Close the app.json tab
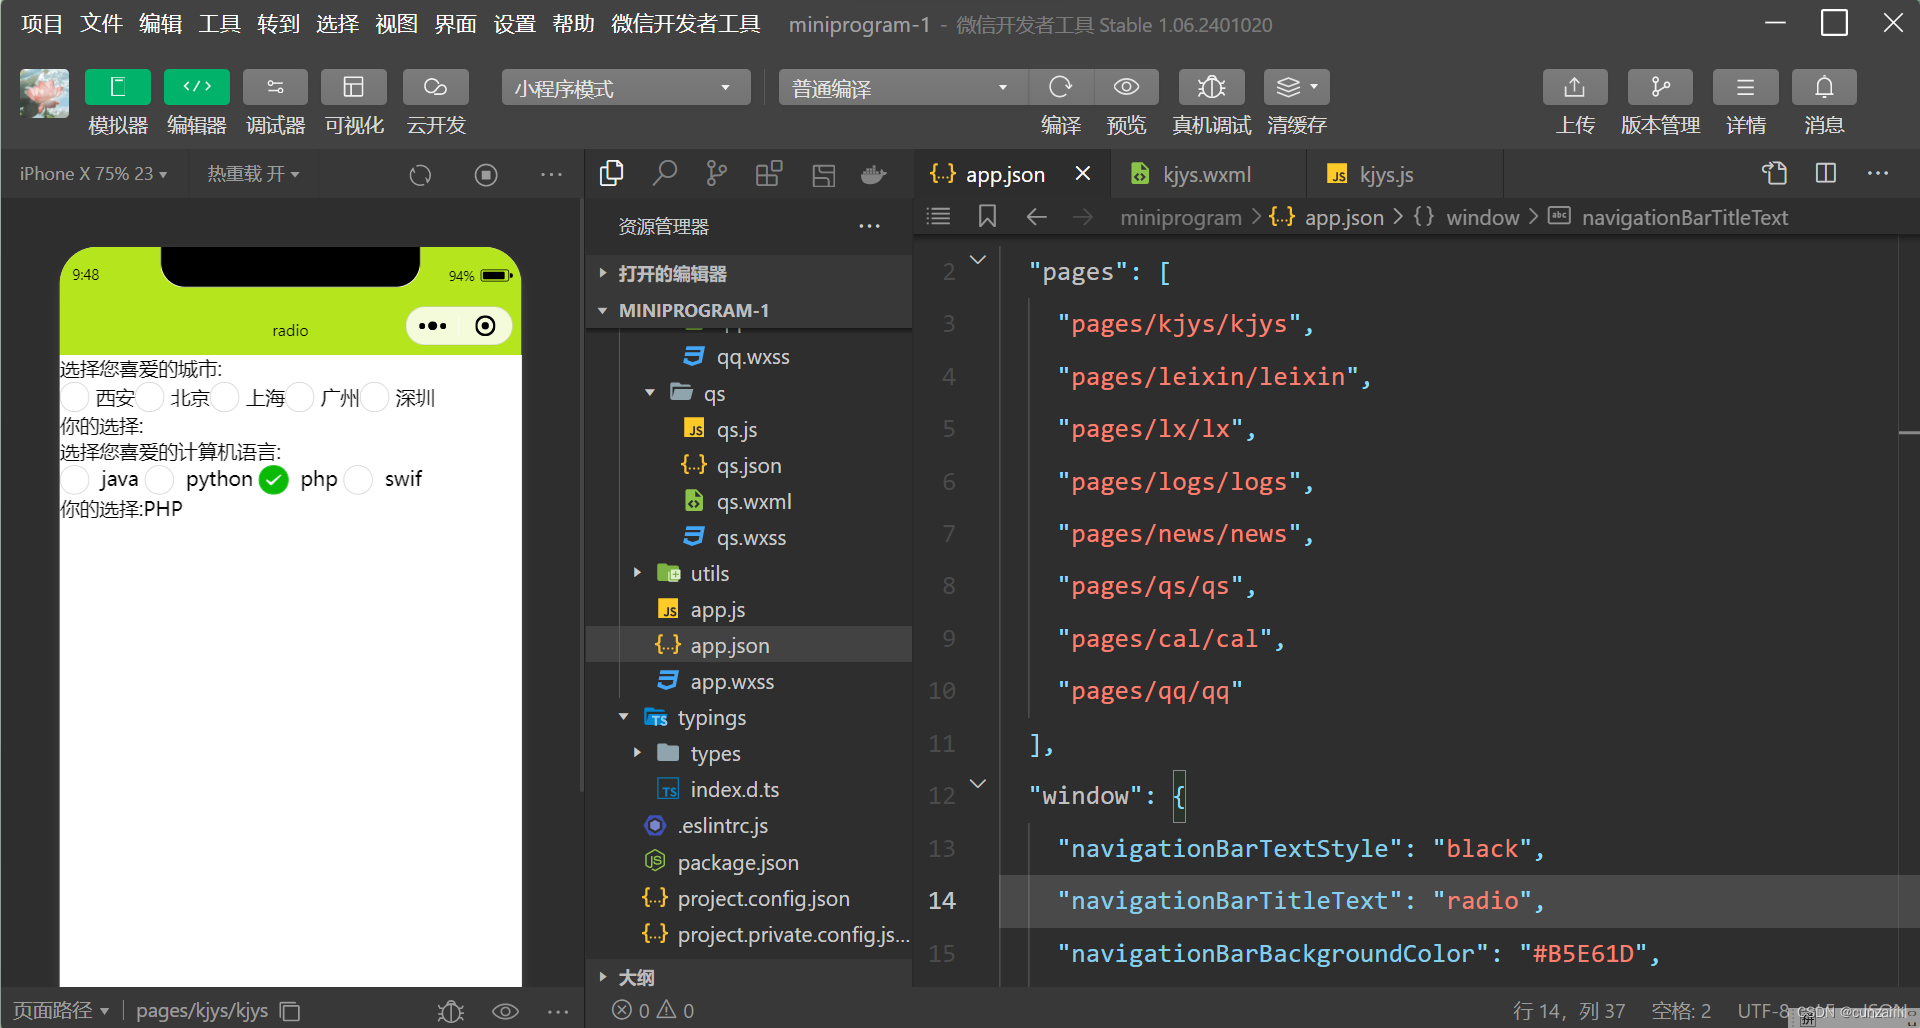Image resolution: width=1920 pixels, height=1028 pixels. pyautogui.click(x=1082, y=174)
